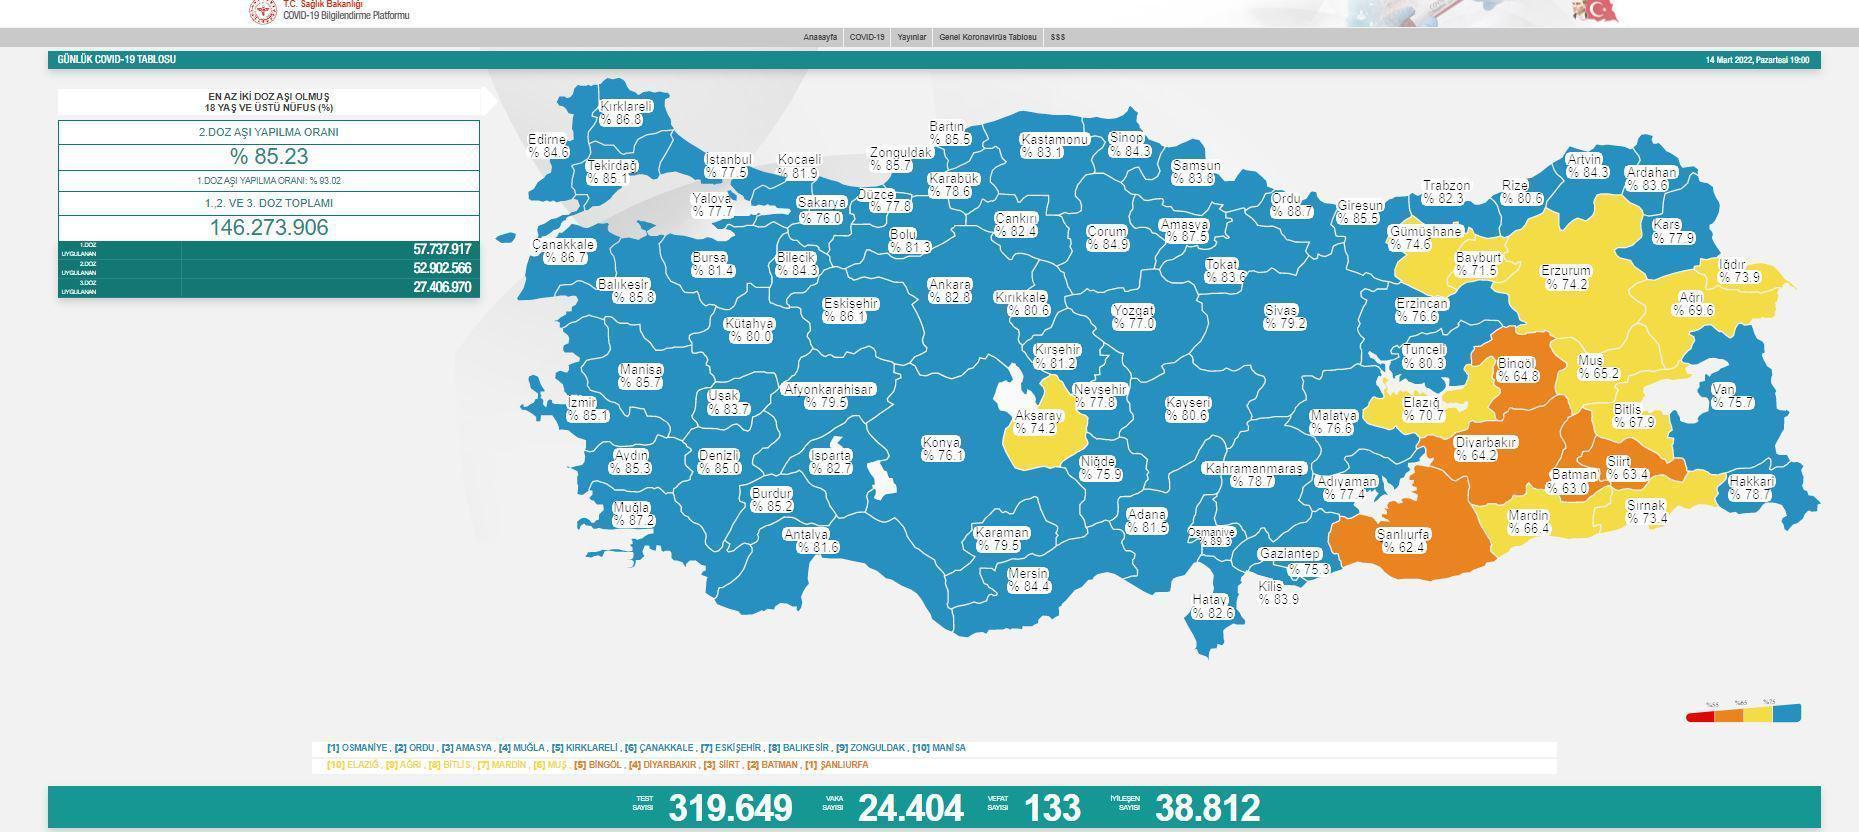Open the COVID-19 menu item
This screenshot has height=832, width=1859.
(867, 37)
